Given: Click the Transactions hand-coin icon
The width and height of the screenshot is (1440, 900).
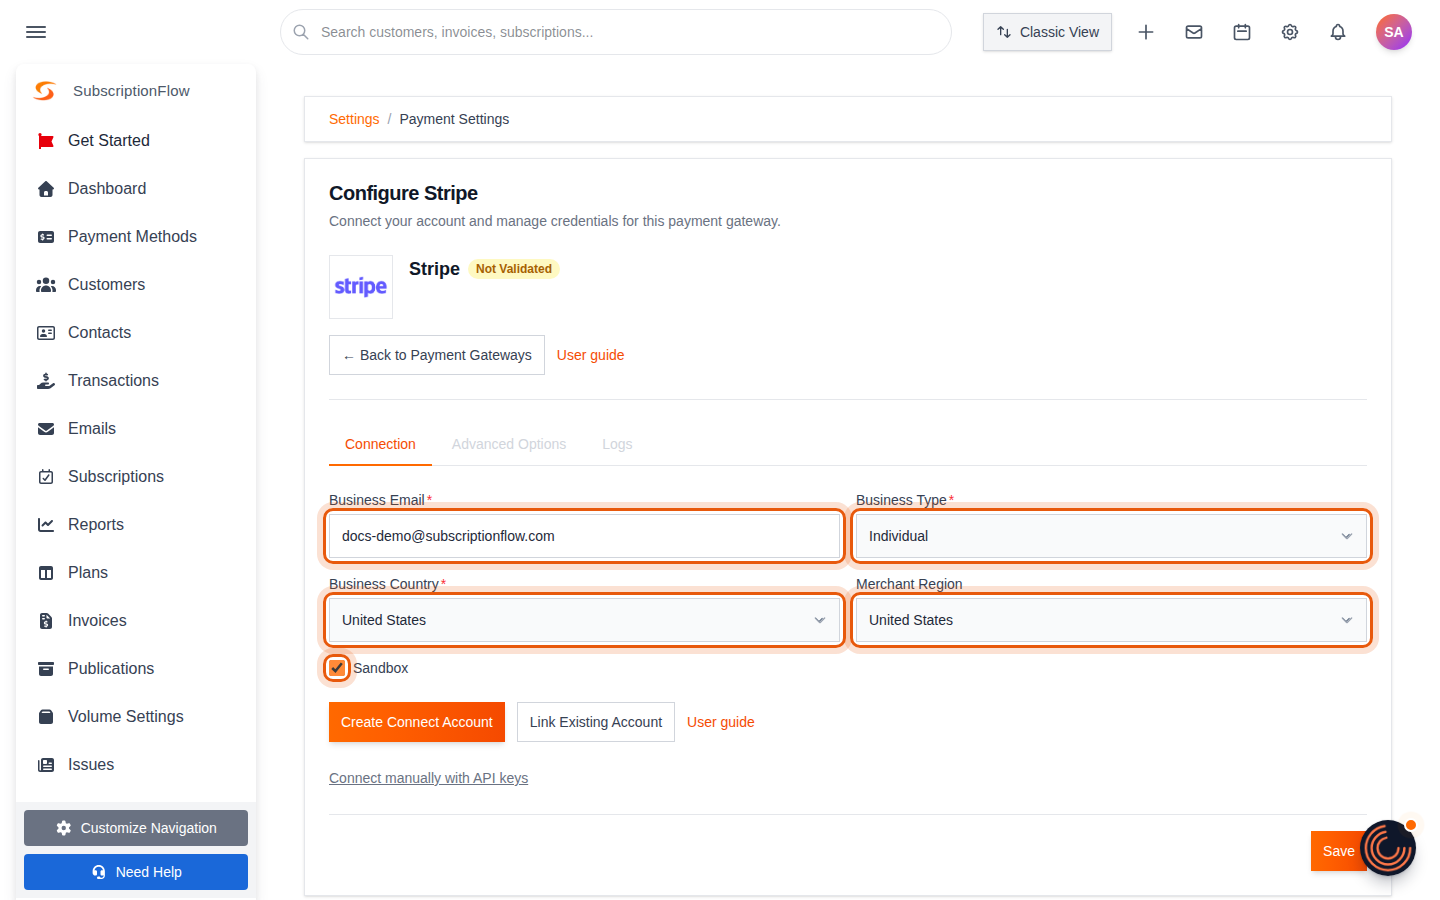Looking at the screenshot, I should 46,381.
